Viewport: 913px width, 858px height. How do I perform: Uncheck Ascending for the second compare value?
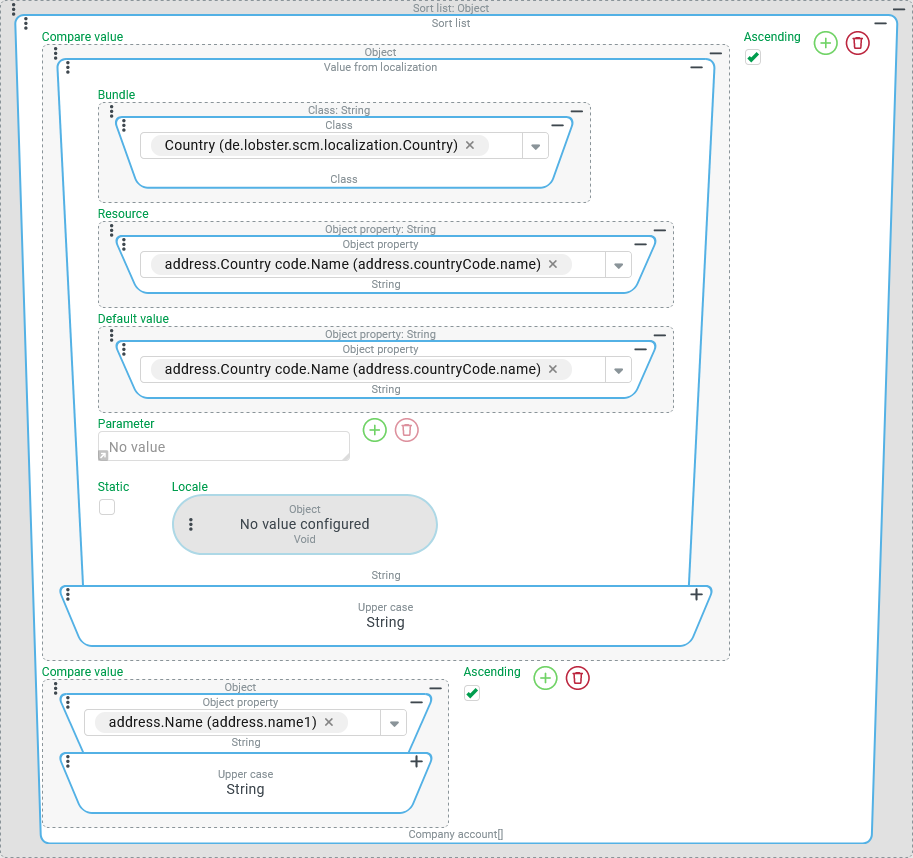point(473,693)
